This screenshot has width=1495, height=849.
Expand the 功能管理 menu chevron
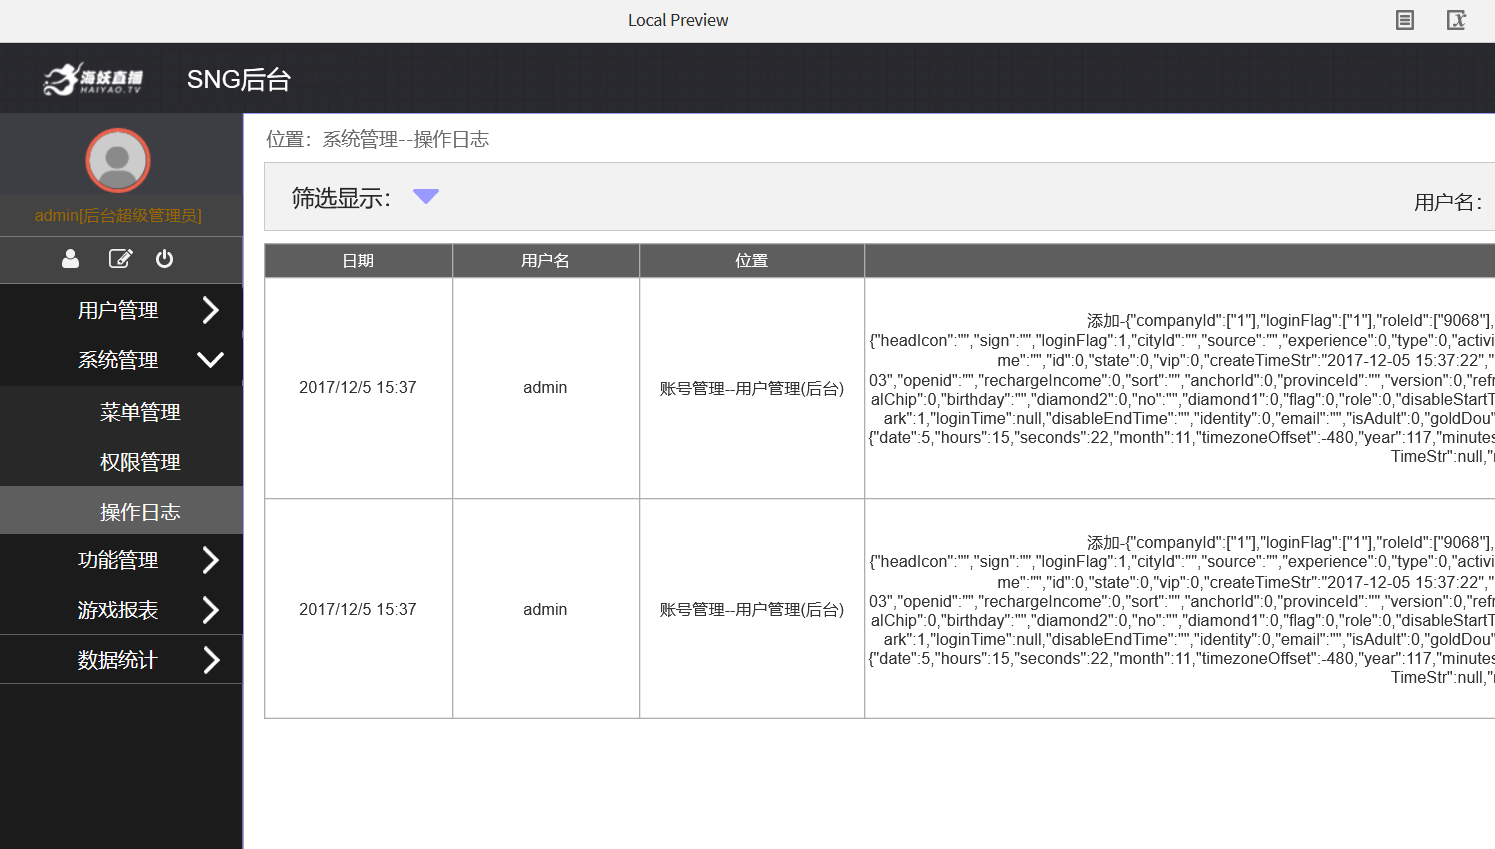click(210, 560)
